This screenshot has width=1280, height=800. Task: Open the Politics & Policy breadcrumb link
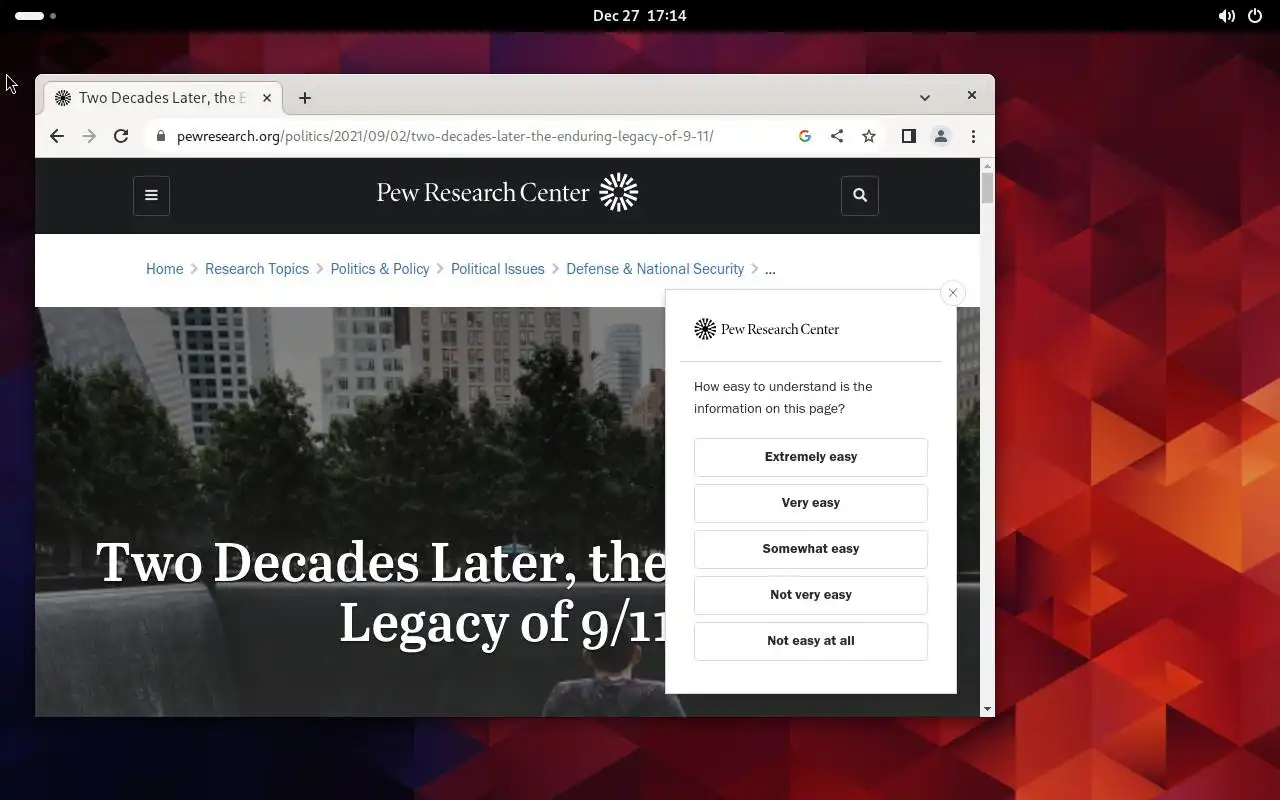point(380,269)
